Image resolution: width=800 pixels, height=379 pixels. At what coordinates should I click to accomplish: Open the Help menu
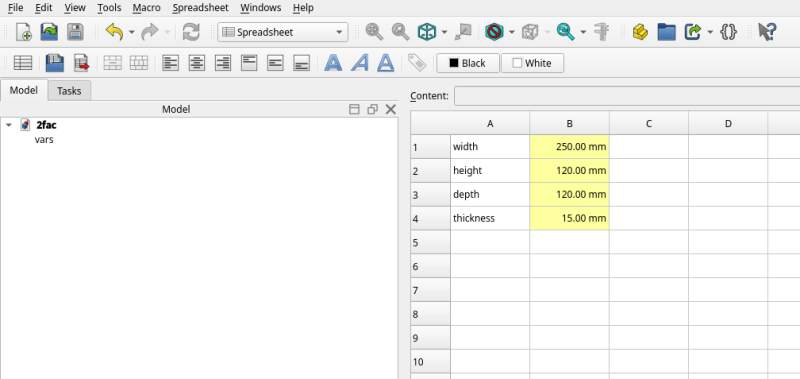coord(303,8)
